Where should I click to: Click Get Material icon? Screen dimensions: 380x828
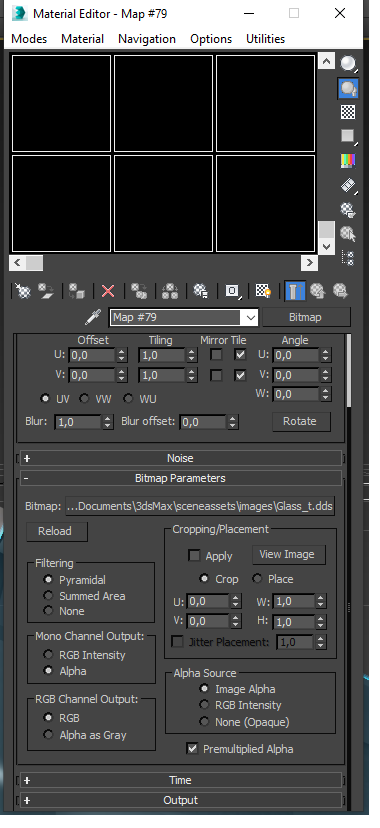point(22,291)
